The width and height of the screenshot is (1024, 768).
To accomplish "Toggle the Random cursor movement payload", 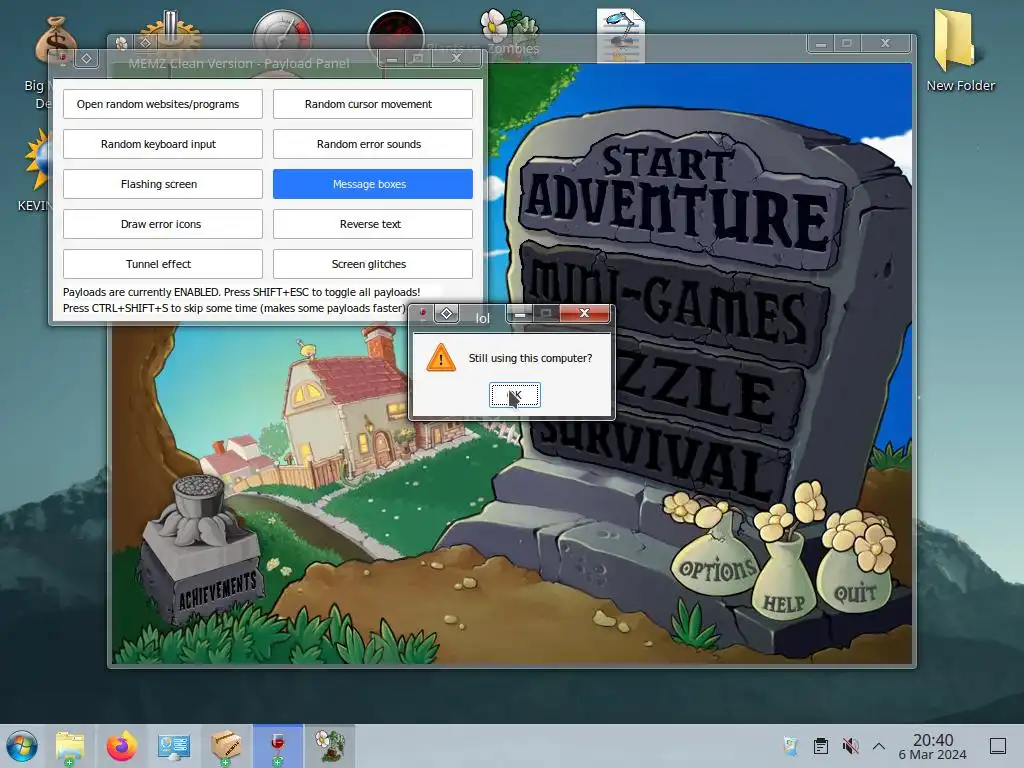I will coord(373,104).
